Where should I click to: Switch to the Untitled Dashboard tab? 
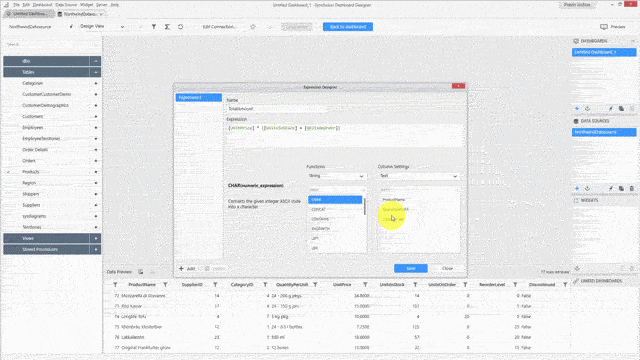click(28, 14)
